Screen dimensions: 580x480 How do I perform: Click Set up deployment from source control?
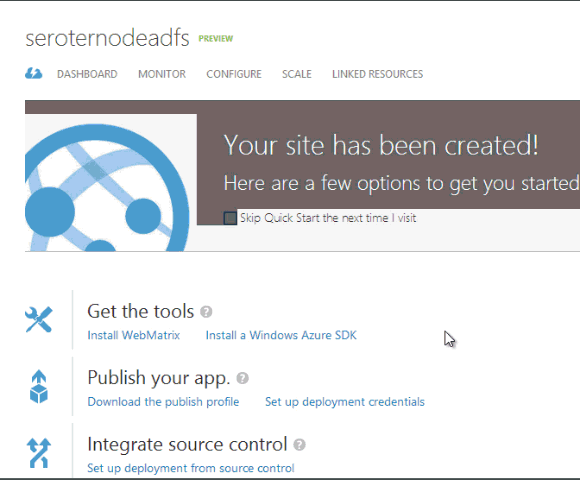[x=191, y=468]
